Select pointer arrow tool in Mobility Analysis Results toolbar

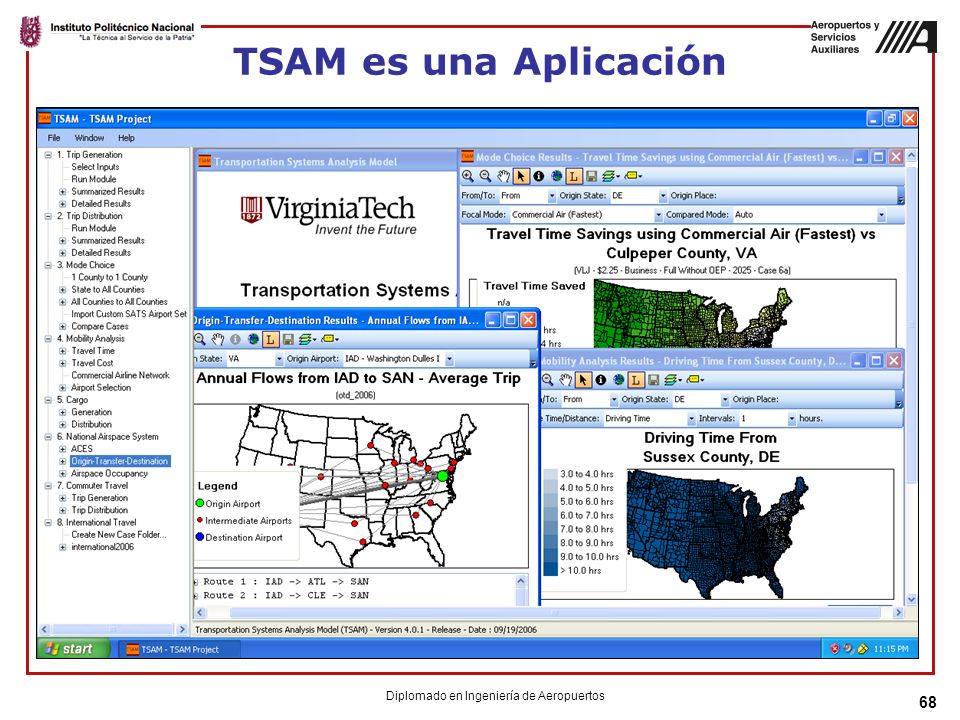point(583,380)
